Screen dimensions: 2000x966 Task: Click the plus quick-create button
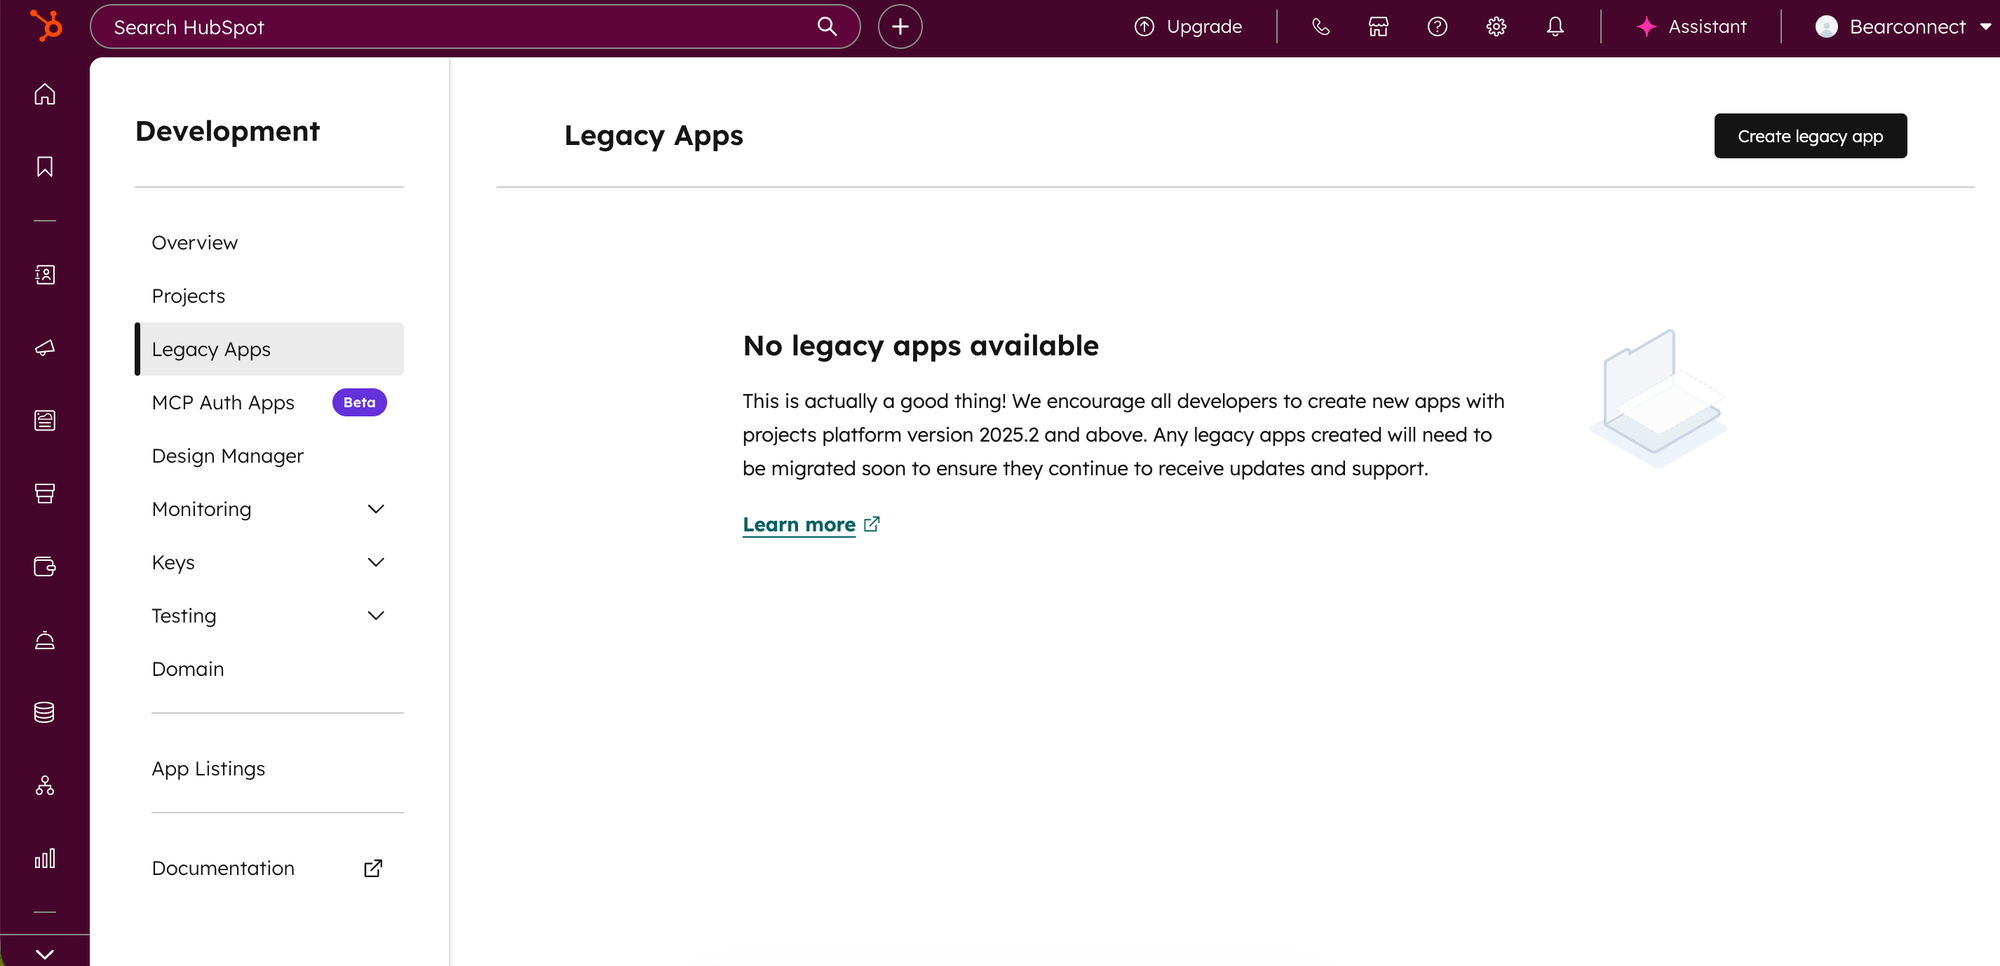[900, 27]
